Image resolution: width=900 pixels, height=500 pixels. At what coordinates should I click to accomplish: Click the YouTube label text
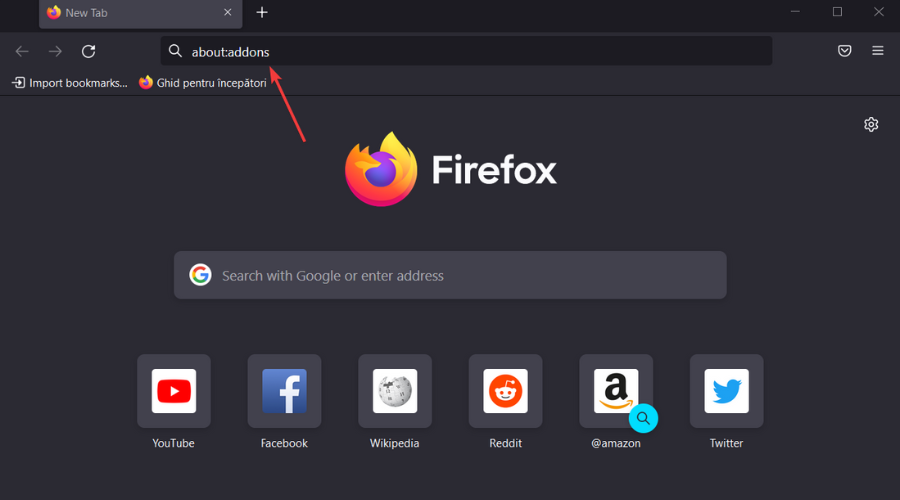pos(173,443)
